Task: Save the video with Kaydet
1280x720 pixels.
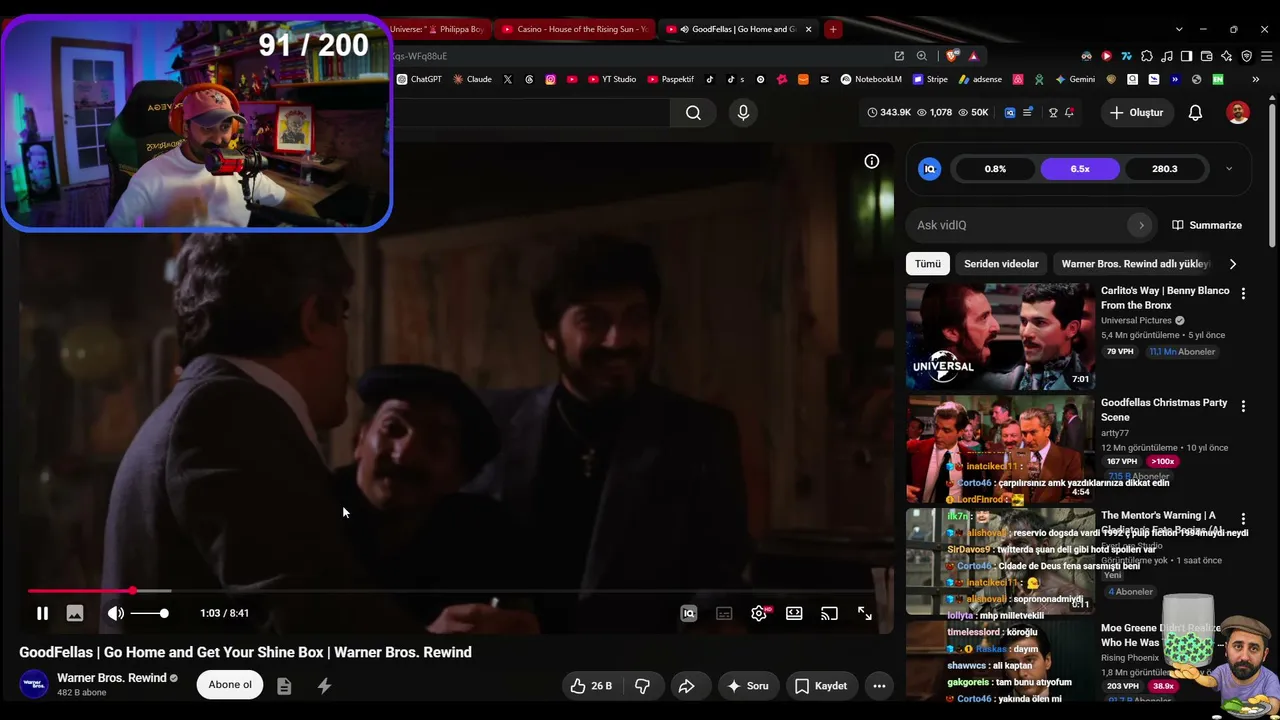Action: (x=821, y=686)
